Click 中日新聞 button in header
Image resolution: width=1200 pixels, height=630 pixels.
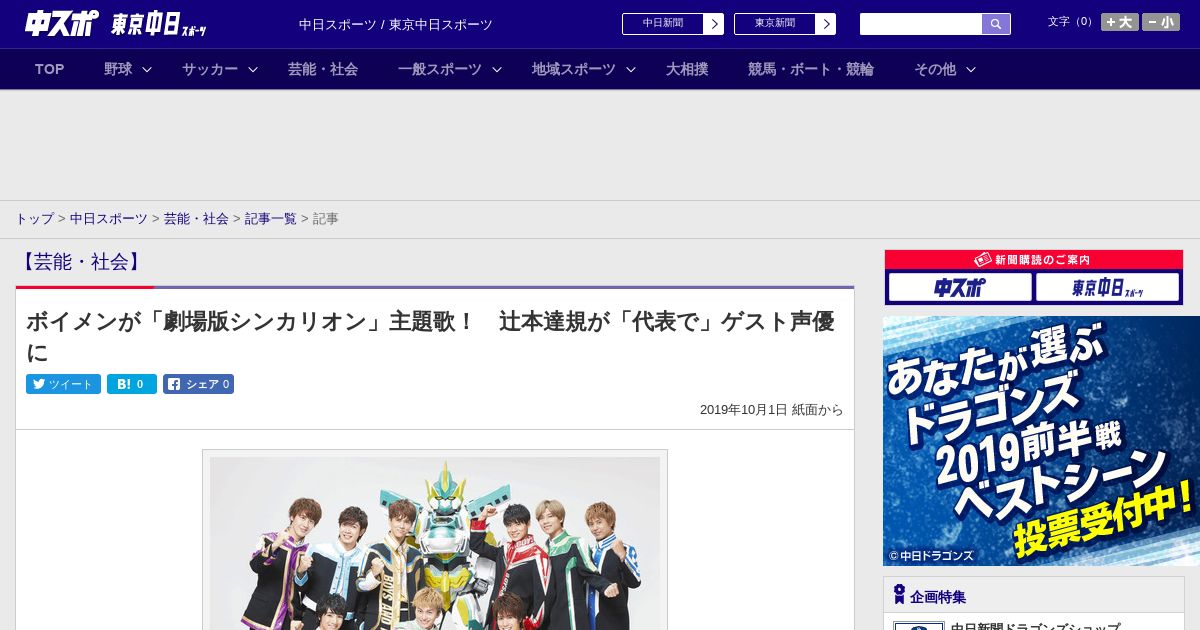(663, 24)
